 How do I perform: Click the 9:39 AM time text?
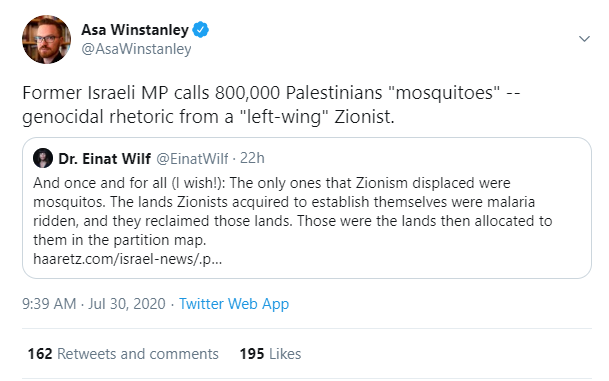49,304
